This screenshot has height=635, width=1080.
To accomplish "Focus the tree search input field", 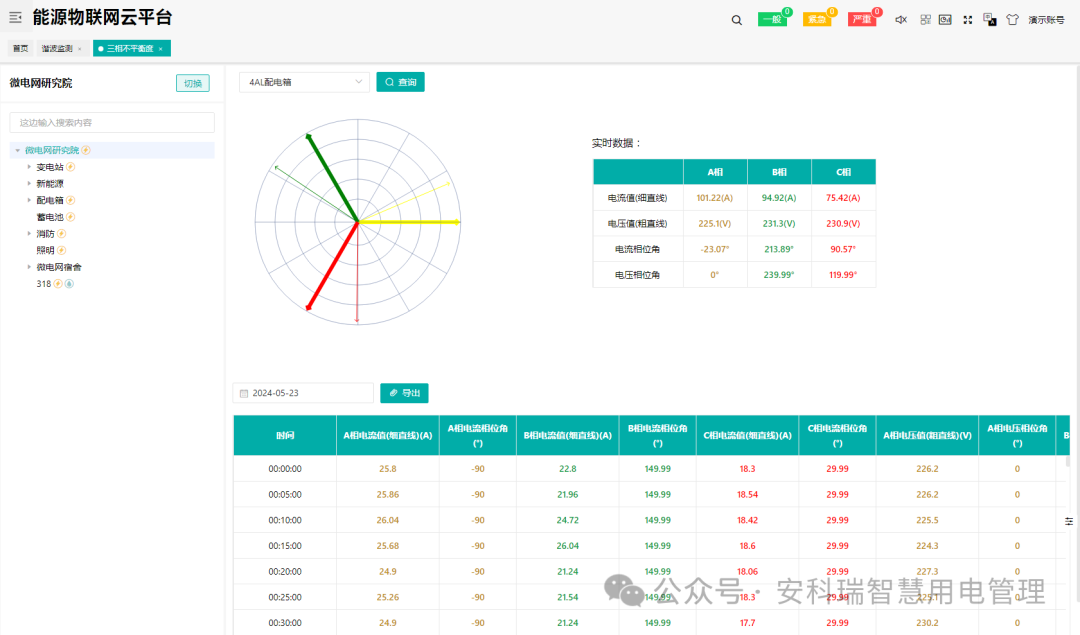I will [112, 123].
